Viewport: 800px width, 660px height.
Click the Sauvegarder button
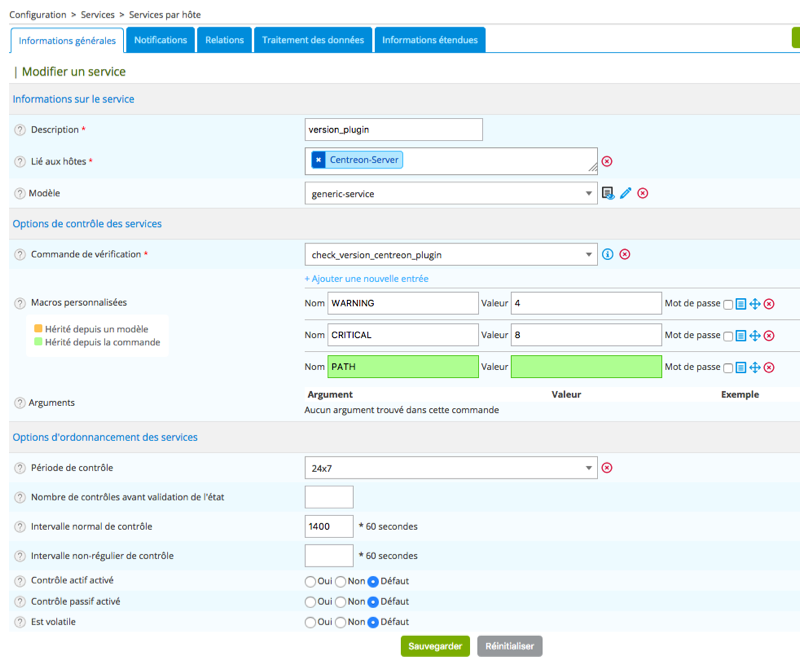435,646
